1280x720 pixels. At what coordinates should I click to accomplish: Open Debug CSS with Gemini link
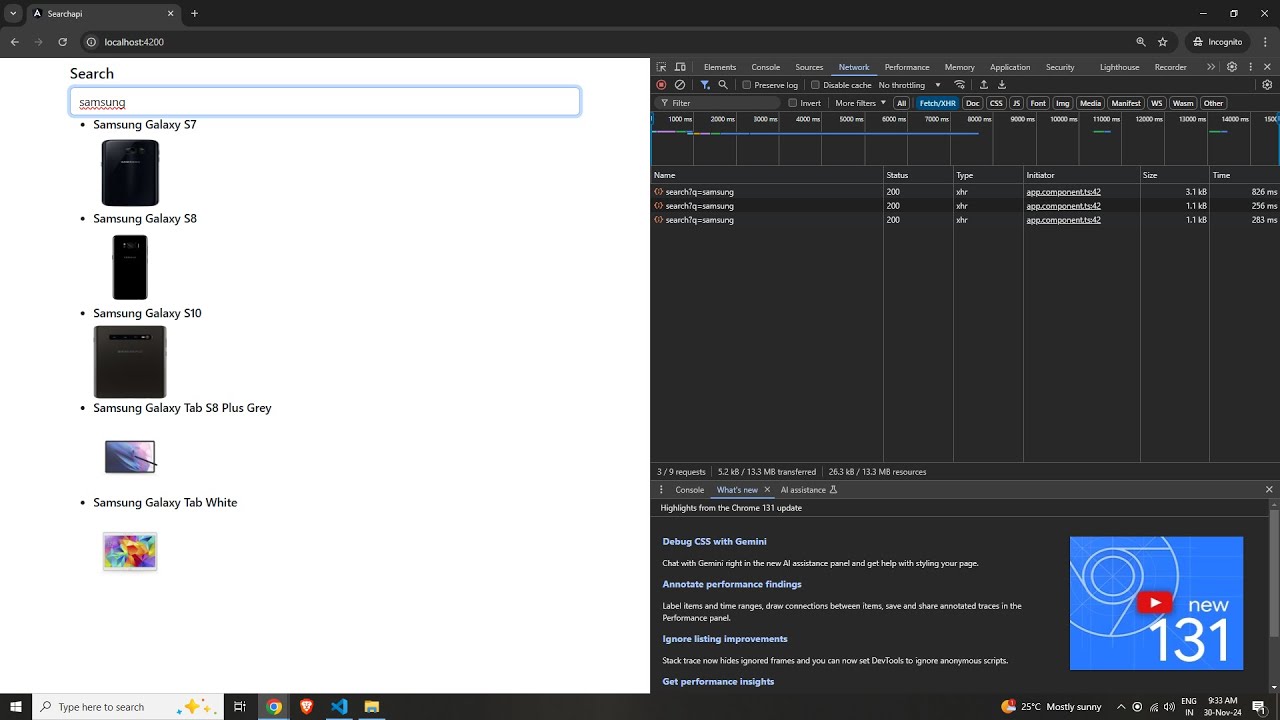(x=714, y=542)
